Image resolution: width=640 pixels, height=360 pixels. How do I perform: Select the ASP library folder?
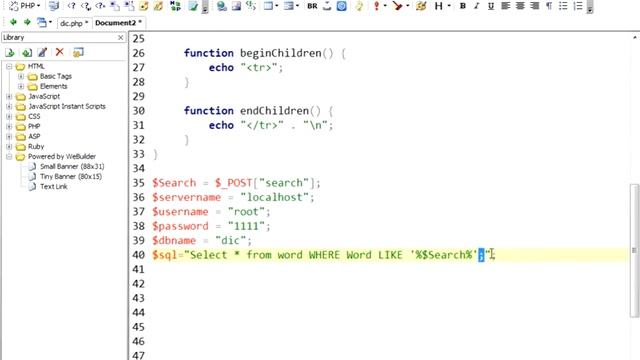(x=34, y=136)
